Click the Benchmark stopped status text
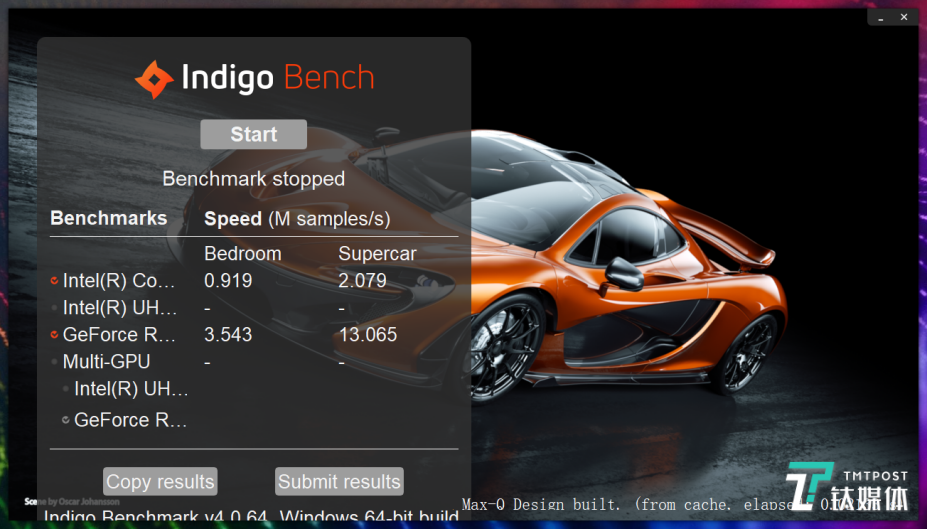Viewport: 927px width, 529px height. click(254, 179)
